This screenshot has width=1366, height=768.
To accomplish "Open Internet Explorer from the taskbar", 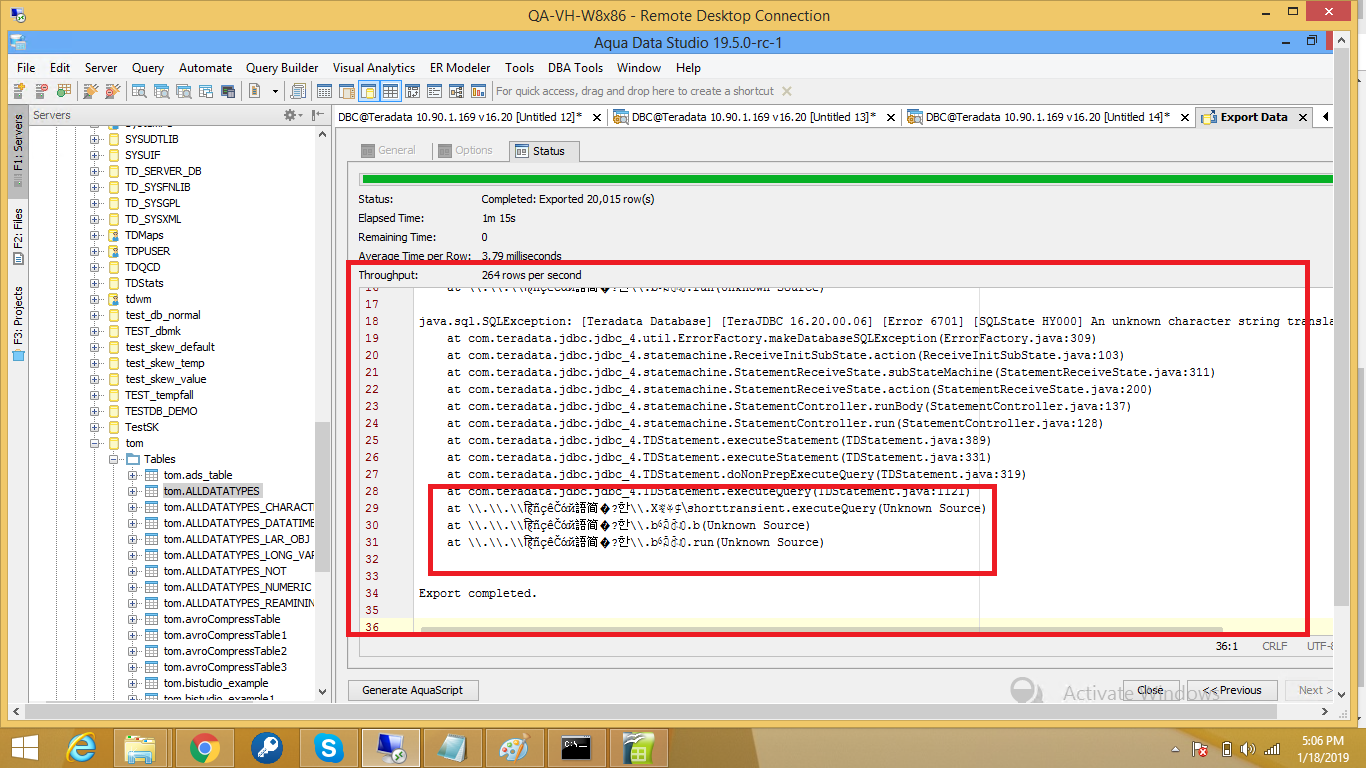I will 80,747.
